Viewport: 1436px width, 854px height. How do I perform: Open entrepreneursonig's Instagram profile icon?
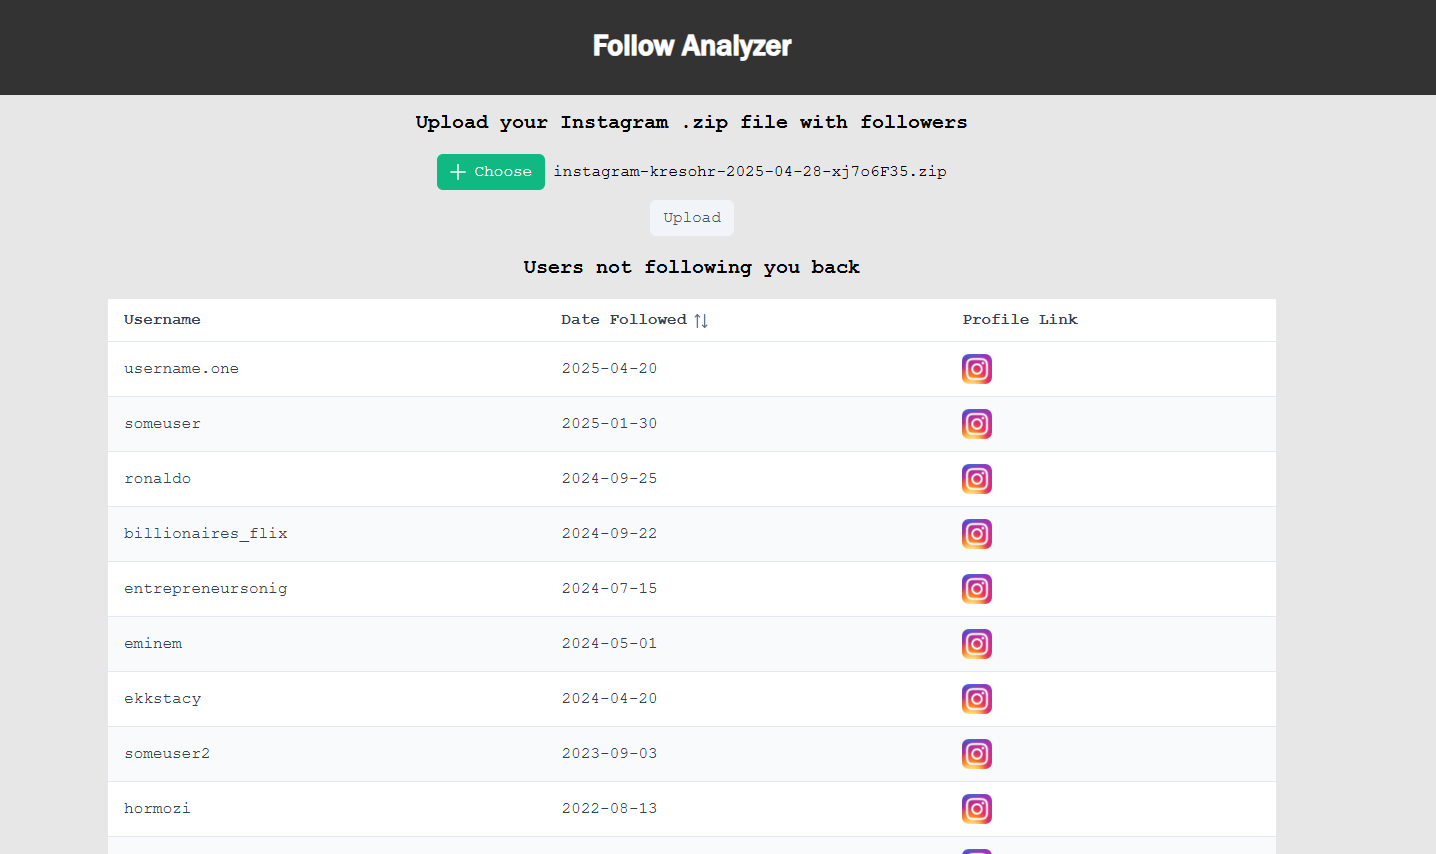pyautogui.click(x=977, y=588)
